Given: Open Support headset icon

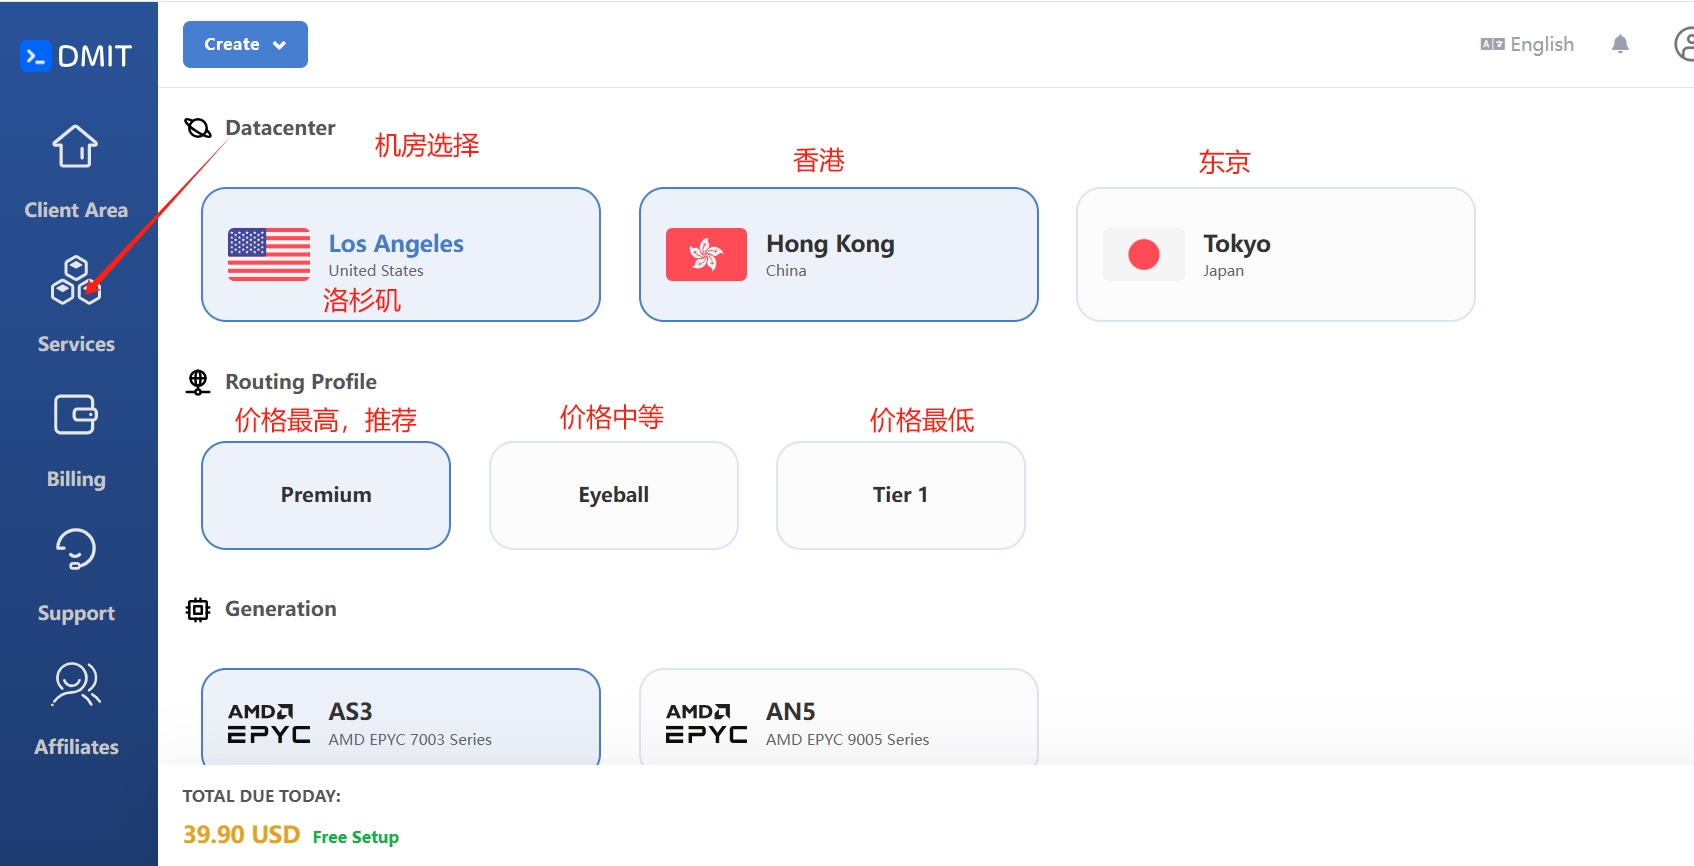Looking at the screenshot, I should 75,549.
